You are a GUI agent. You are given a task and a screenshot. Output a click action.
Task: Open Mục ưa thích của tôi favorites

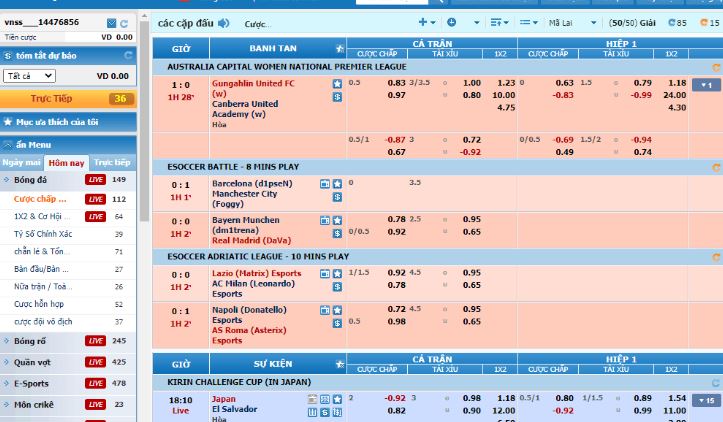68,122
